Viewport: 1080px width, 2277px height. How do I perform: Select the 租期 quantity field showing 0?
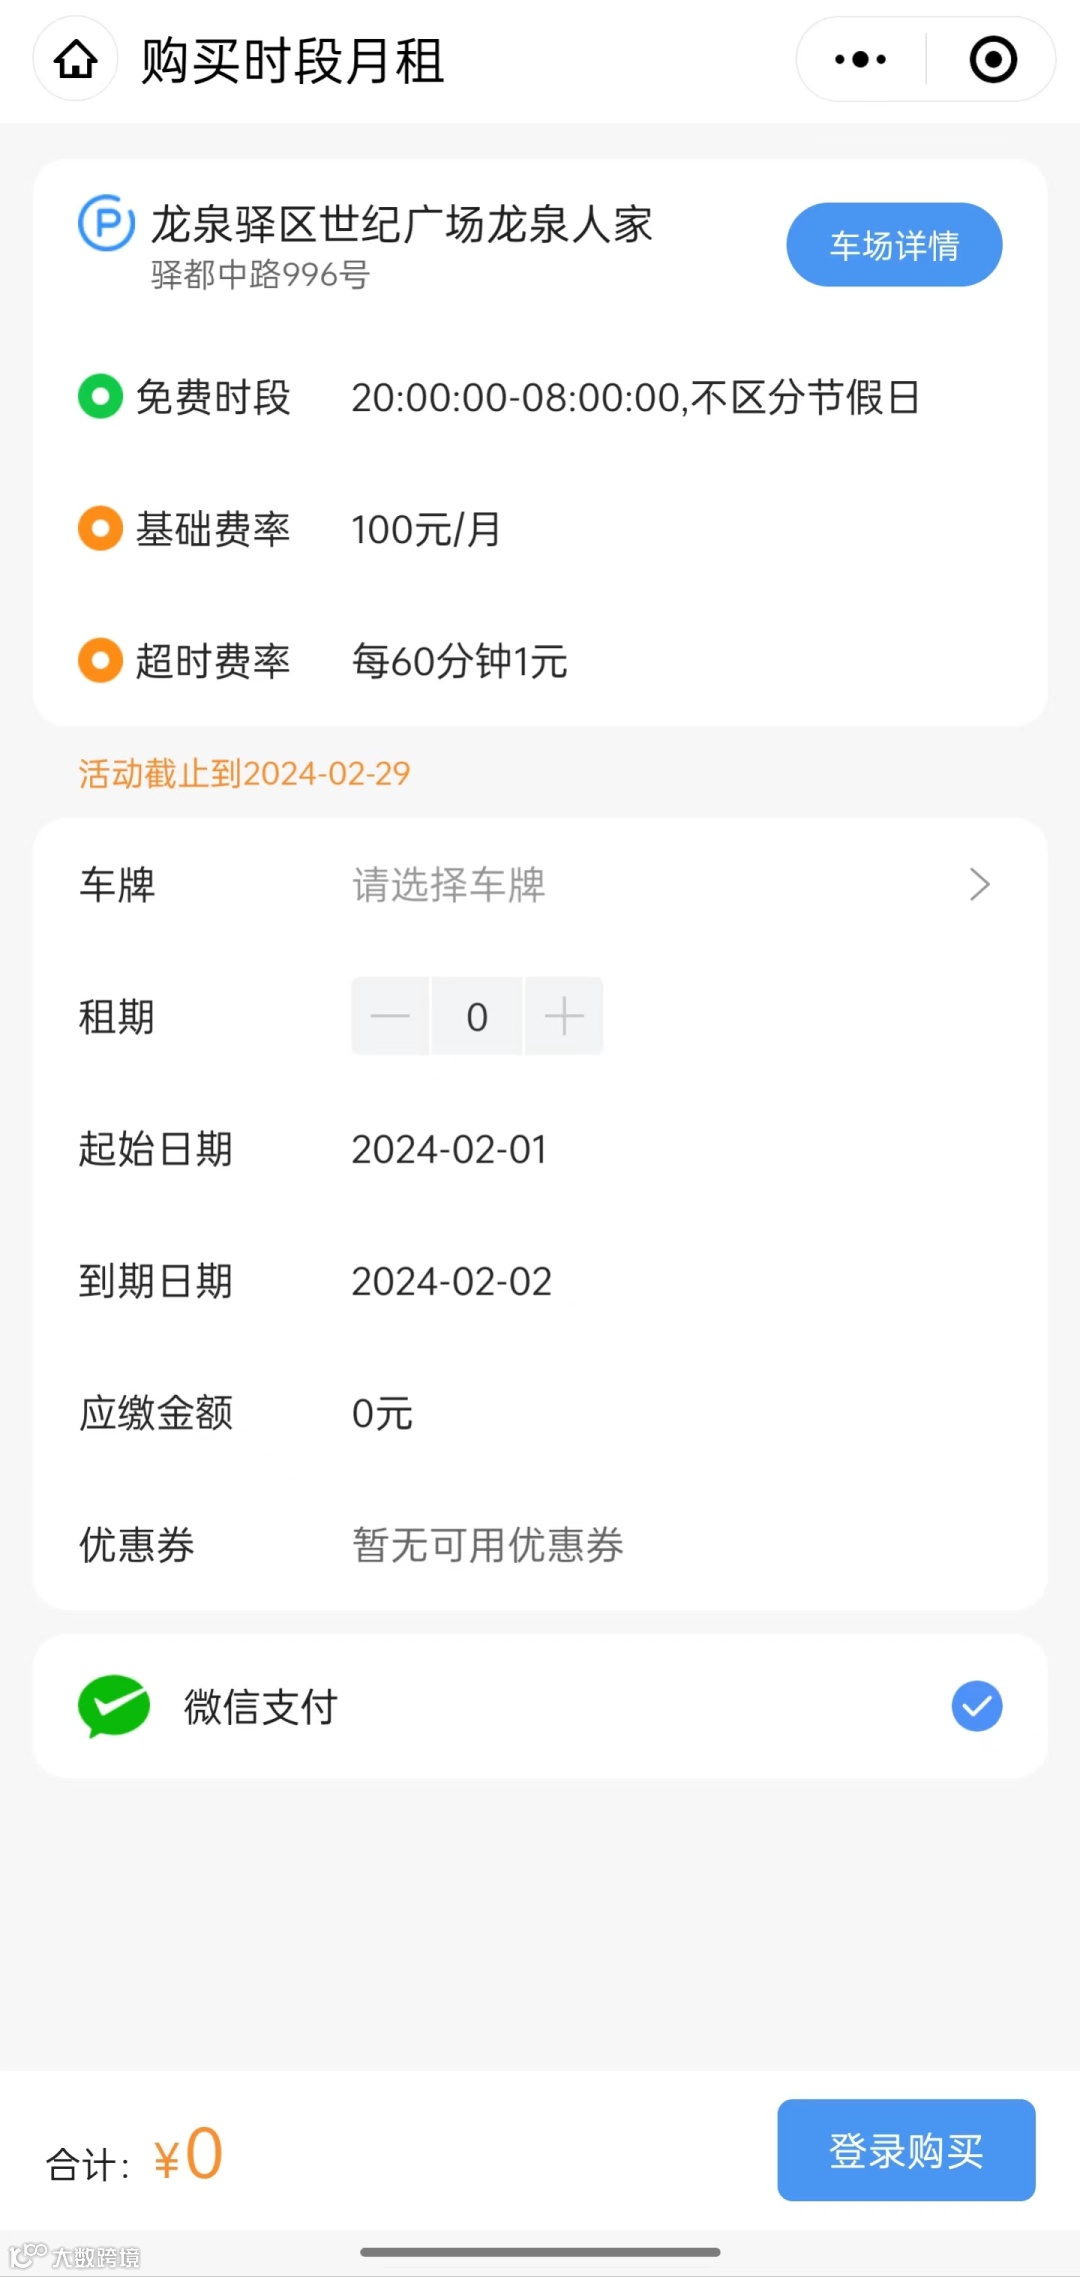(477, 1016)
